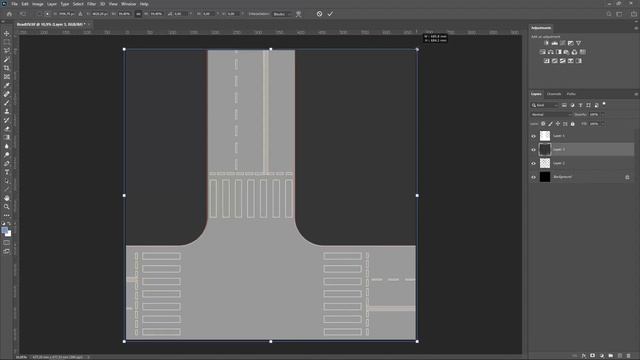
Task: Open the Window menu
Action: tap(128, 4)
